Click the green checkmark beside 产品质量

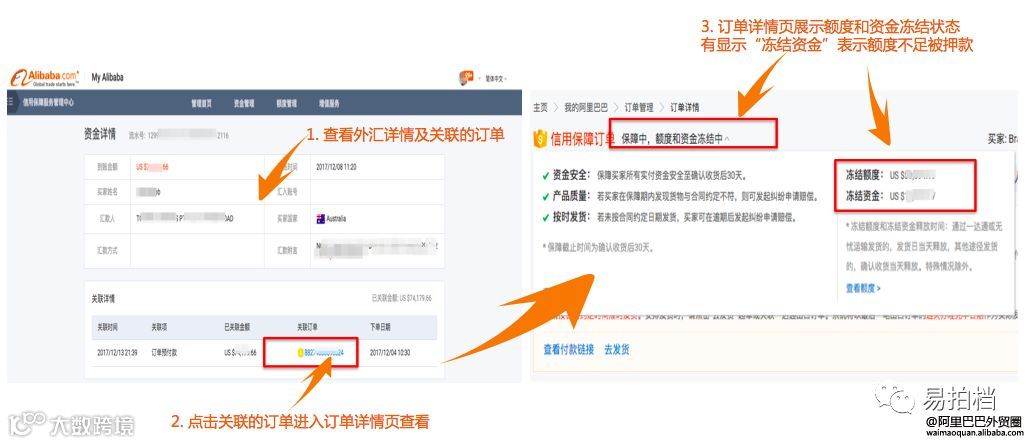pyautogui.click(x=545, y=196)
